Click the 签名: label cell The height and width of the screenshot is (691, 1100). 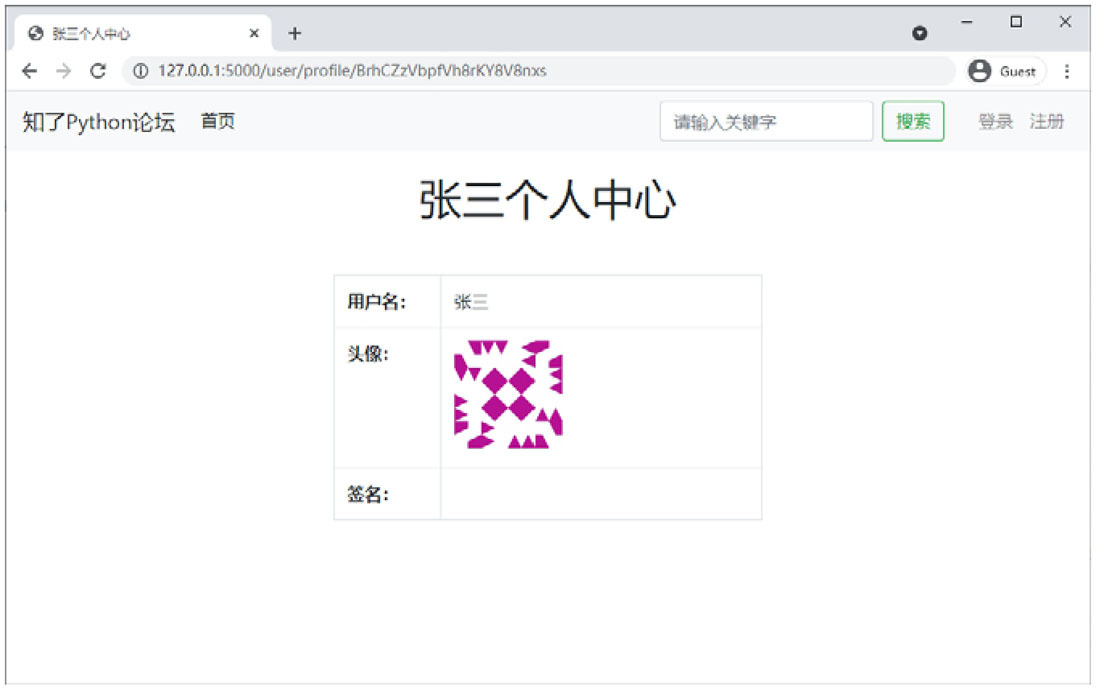pos(387,494)
